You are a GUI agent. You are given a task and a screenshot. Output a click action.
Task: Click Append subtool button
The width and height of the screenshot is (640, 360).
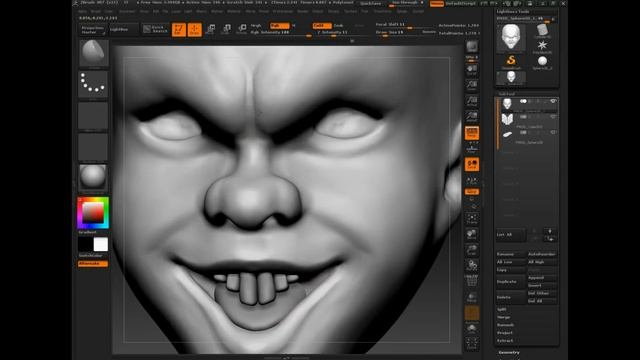[542, 278]
